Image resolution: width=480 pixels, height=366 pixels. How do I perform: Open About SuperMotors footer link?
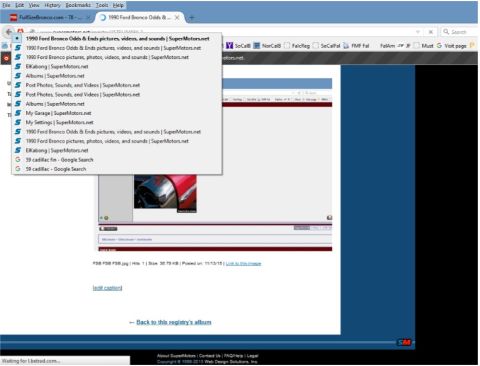click(176, 356)
